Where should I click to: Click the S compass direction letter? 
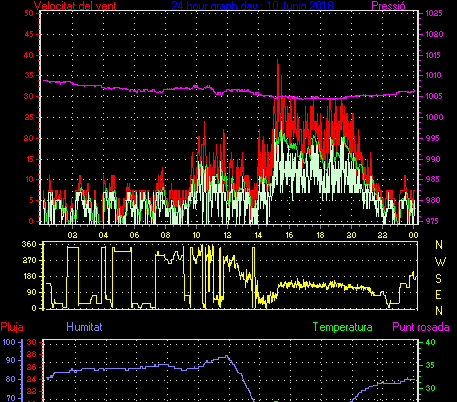[439, 278]
